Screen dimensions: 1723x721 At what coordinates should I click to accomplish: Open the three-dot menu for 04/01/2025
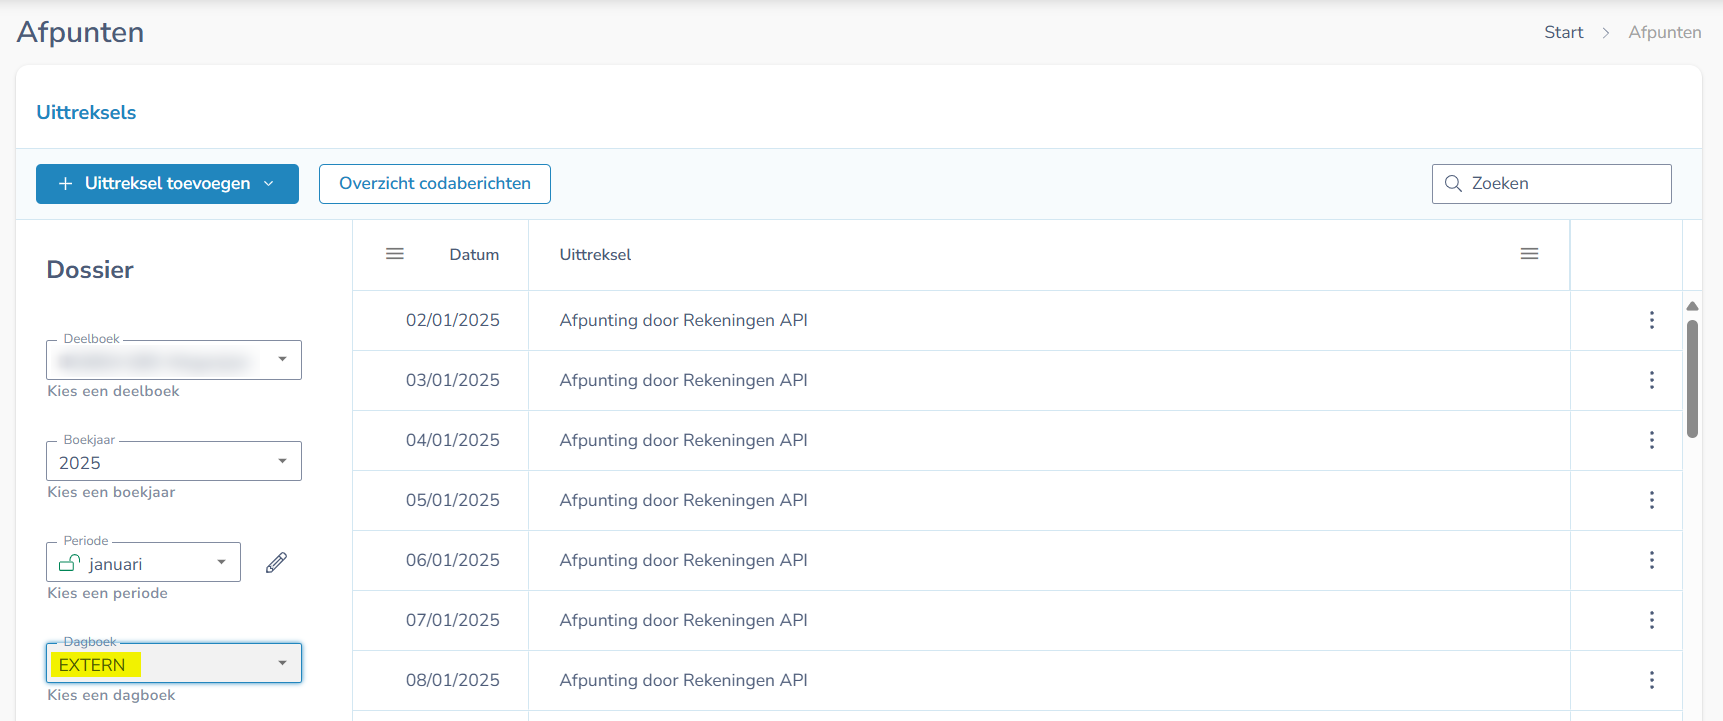pos(1651,440)
